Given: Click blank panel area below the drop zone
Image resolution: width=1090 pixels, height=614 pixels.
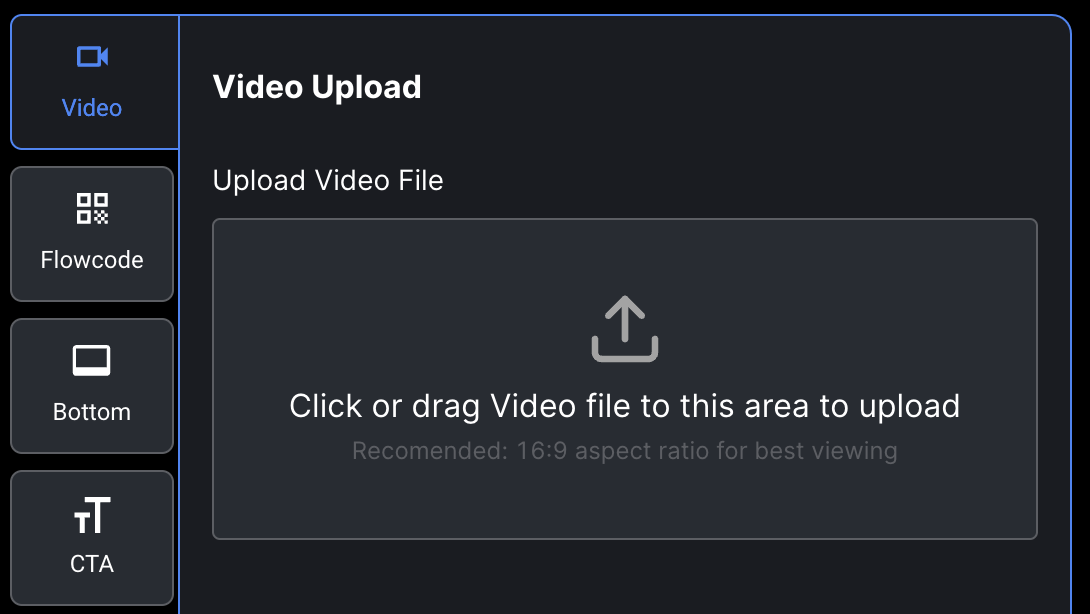Looking at the screenshot, I should pyautogui.click(x=624, y=577).
